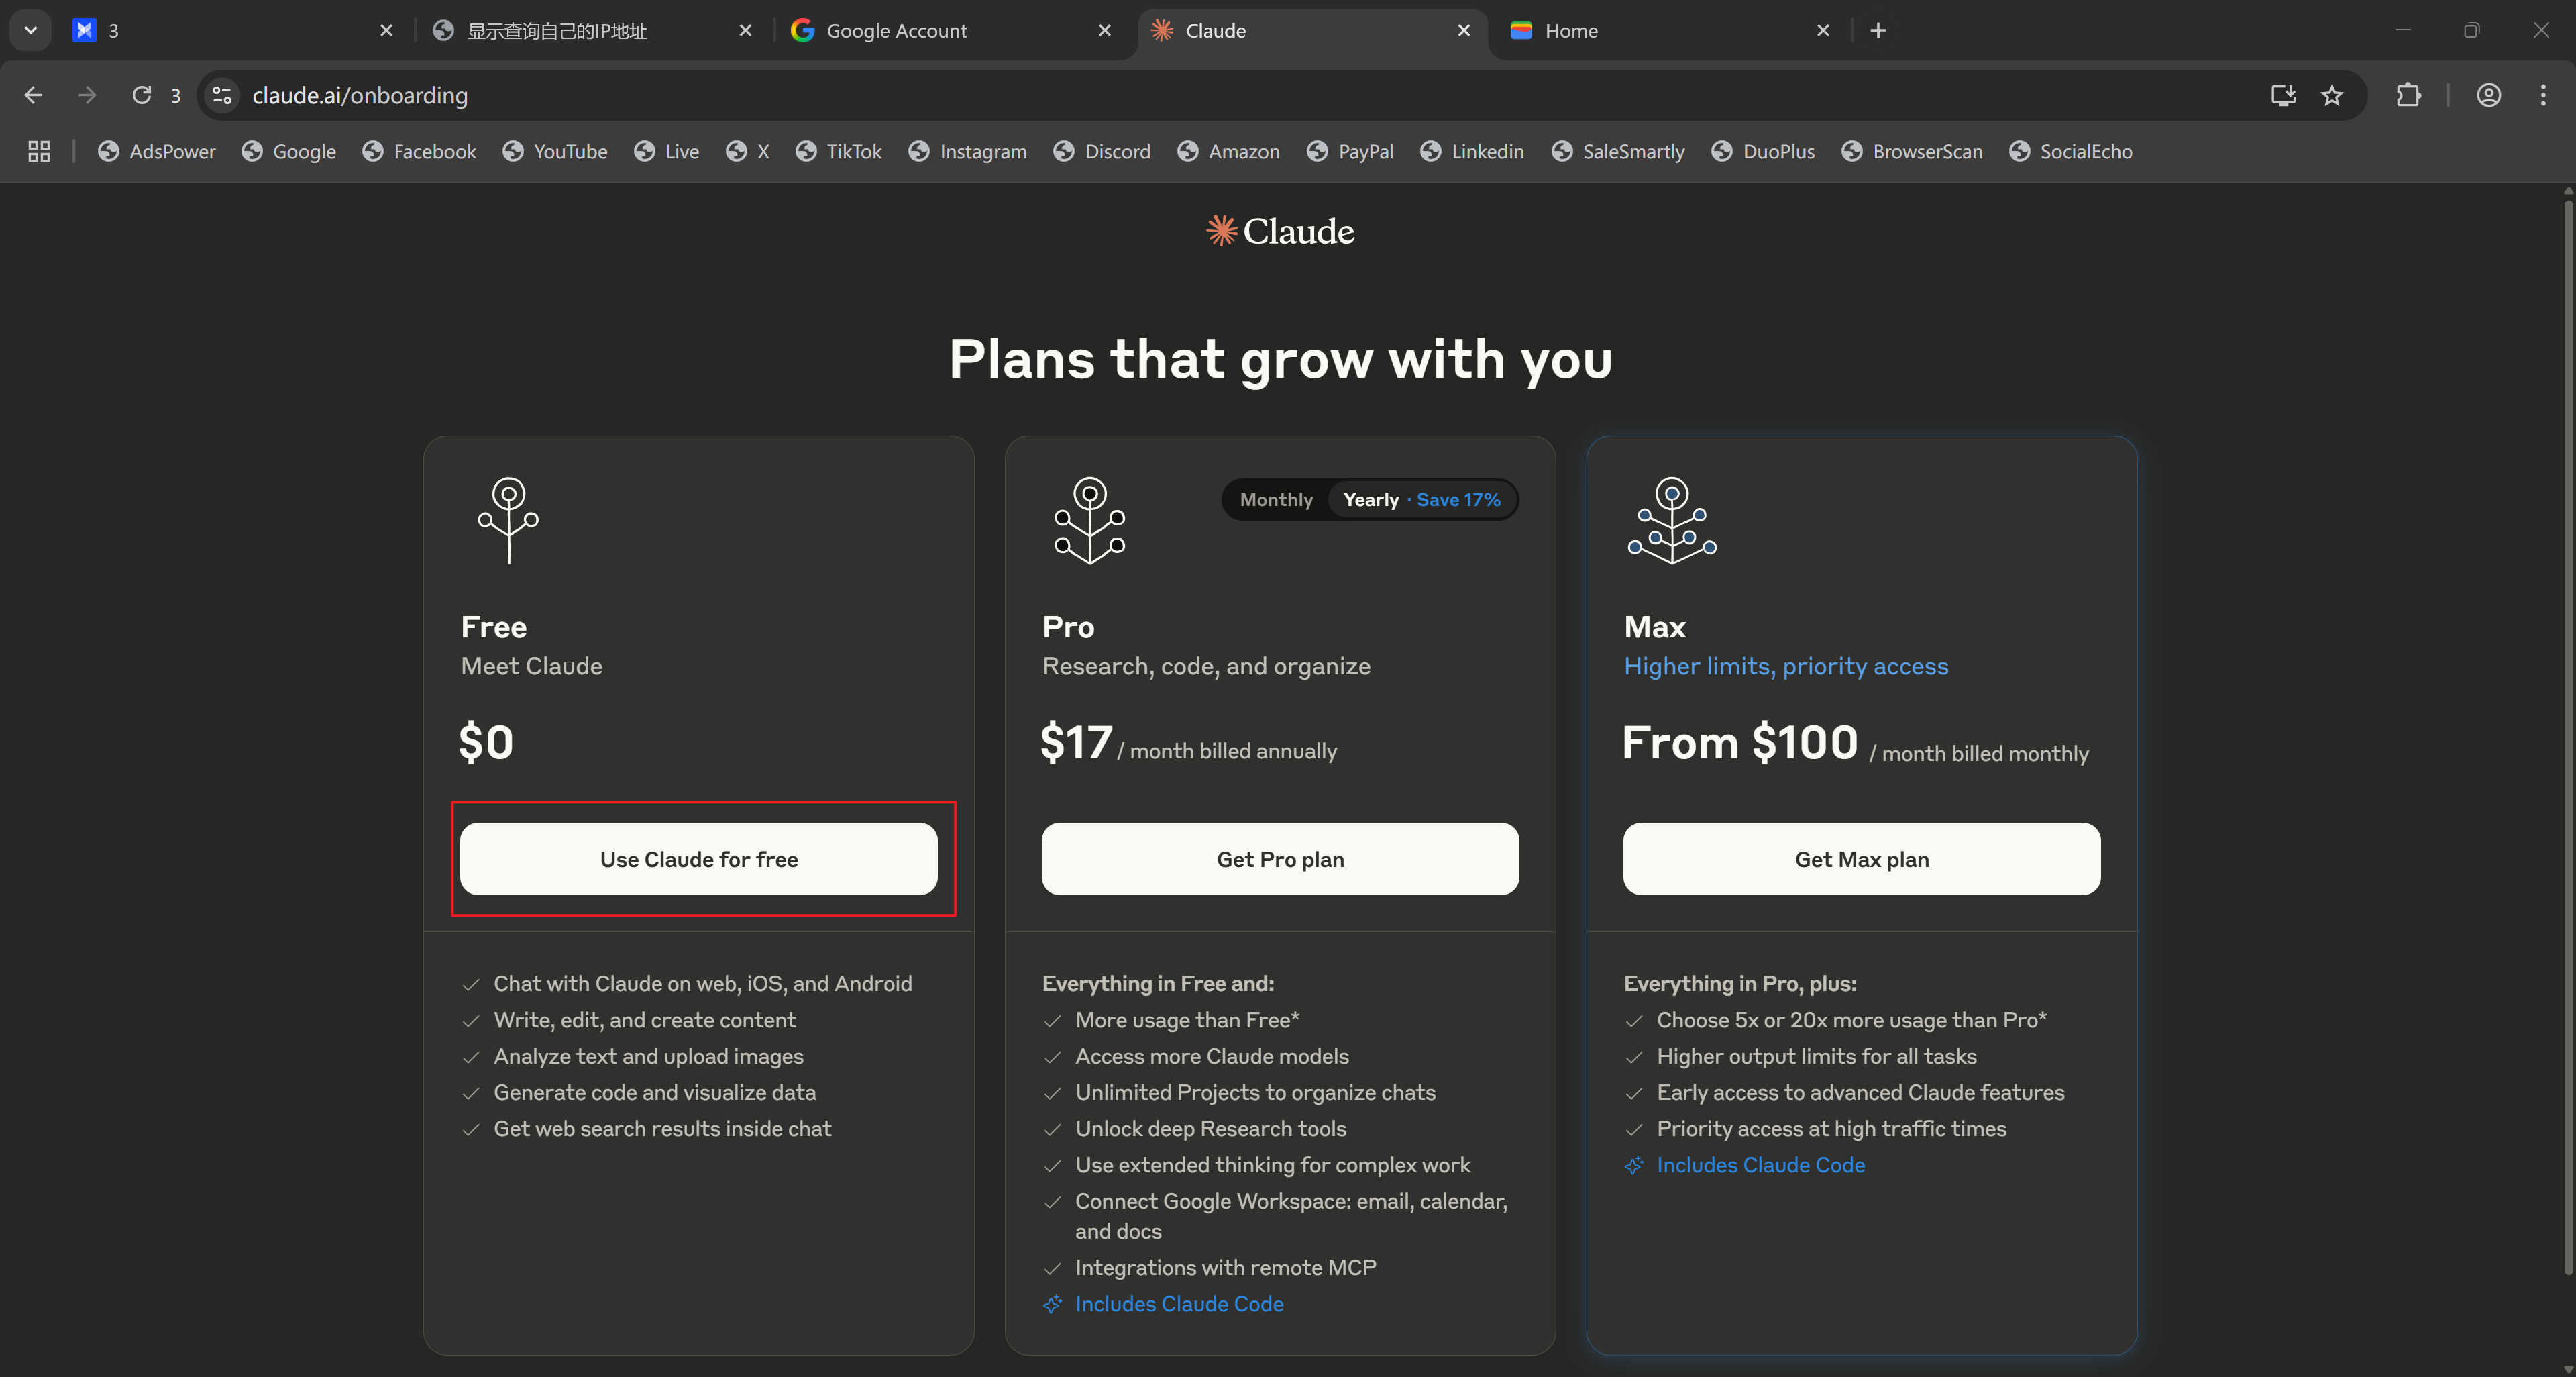The width and height of the screenshot is (2576, 1377).
Task: Click the Free plan flower illustration
Action: [508, 520]
